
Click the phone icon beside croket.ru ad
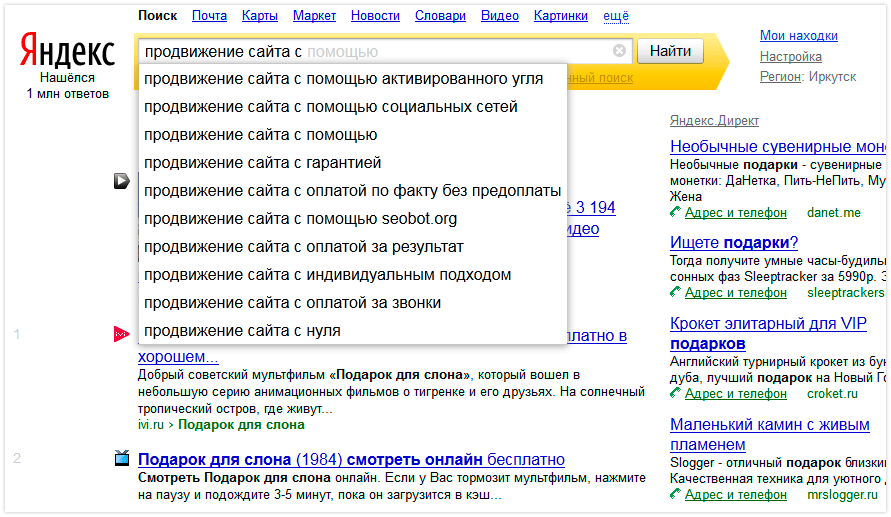675,393
